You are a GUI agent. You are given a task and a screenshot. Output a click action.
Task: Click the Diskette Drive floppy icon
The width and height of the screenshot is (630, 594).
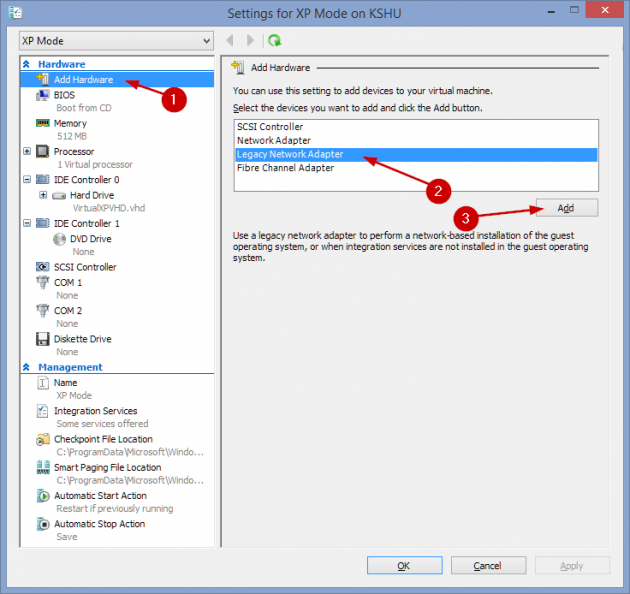click(43, 339)
